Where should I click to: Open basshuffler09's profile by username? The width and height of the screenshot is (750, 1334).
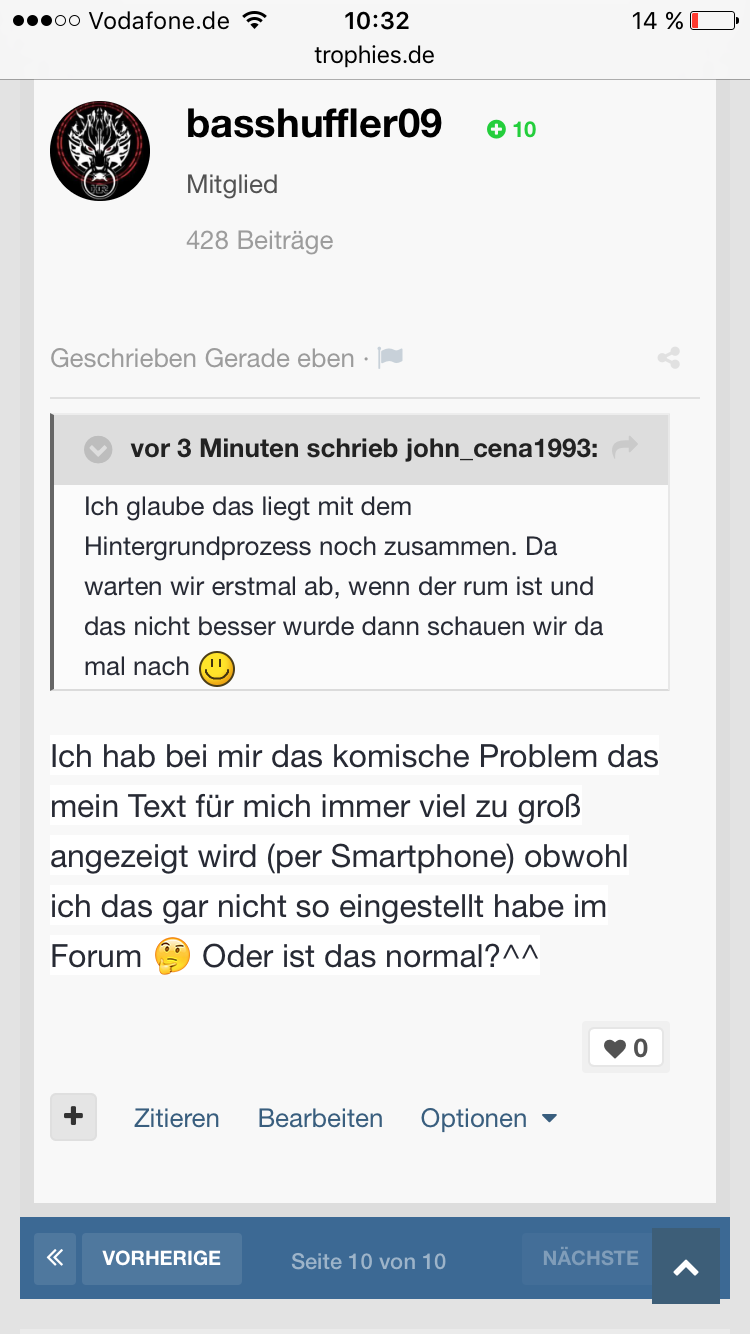(x=314, y=125)
